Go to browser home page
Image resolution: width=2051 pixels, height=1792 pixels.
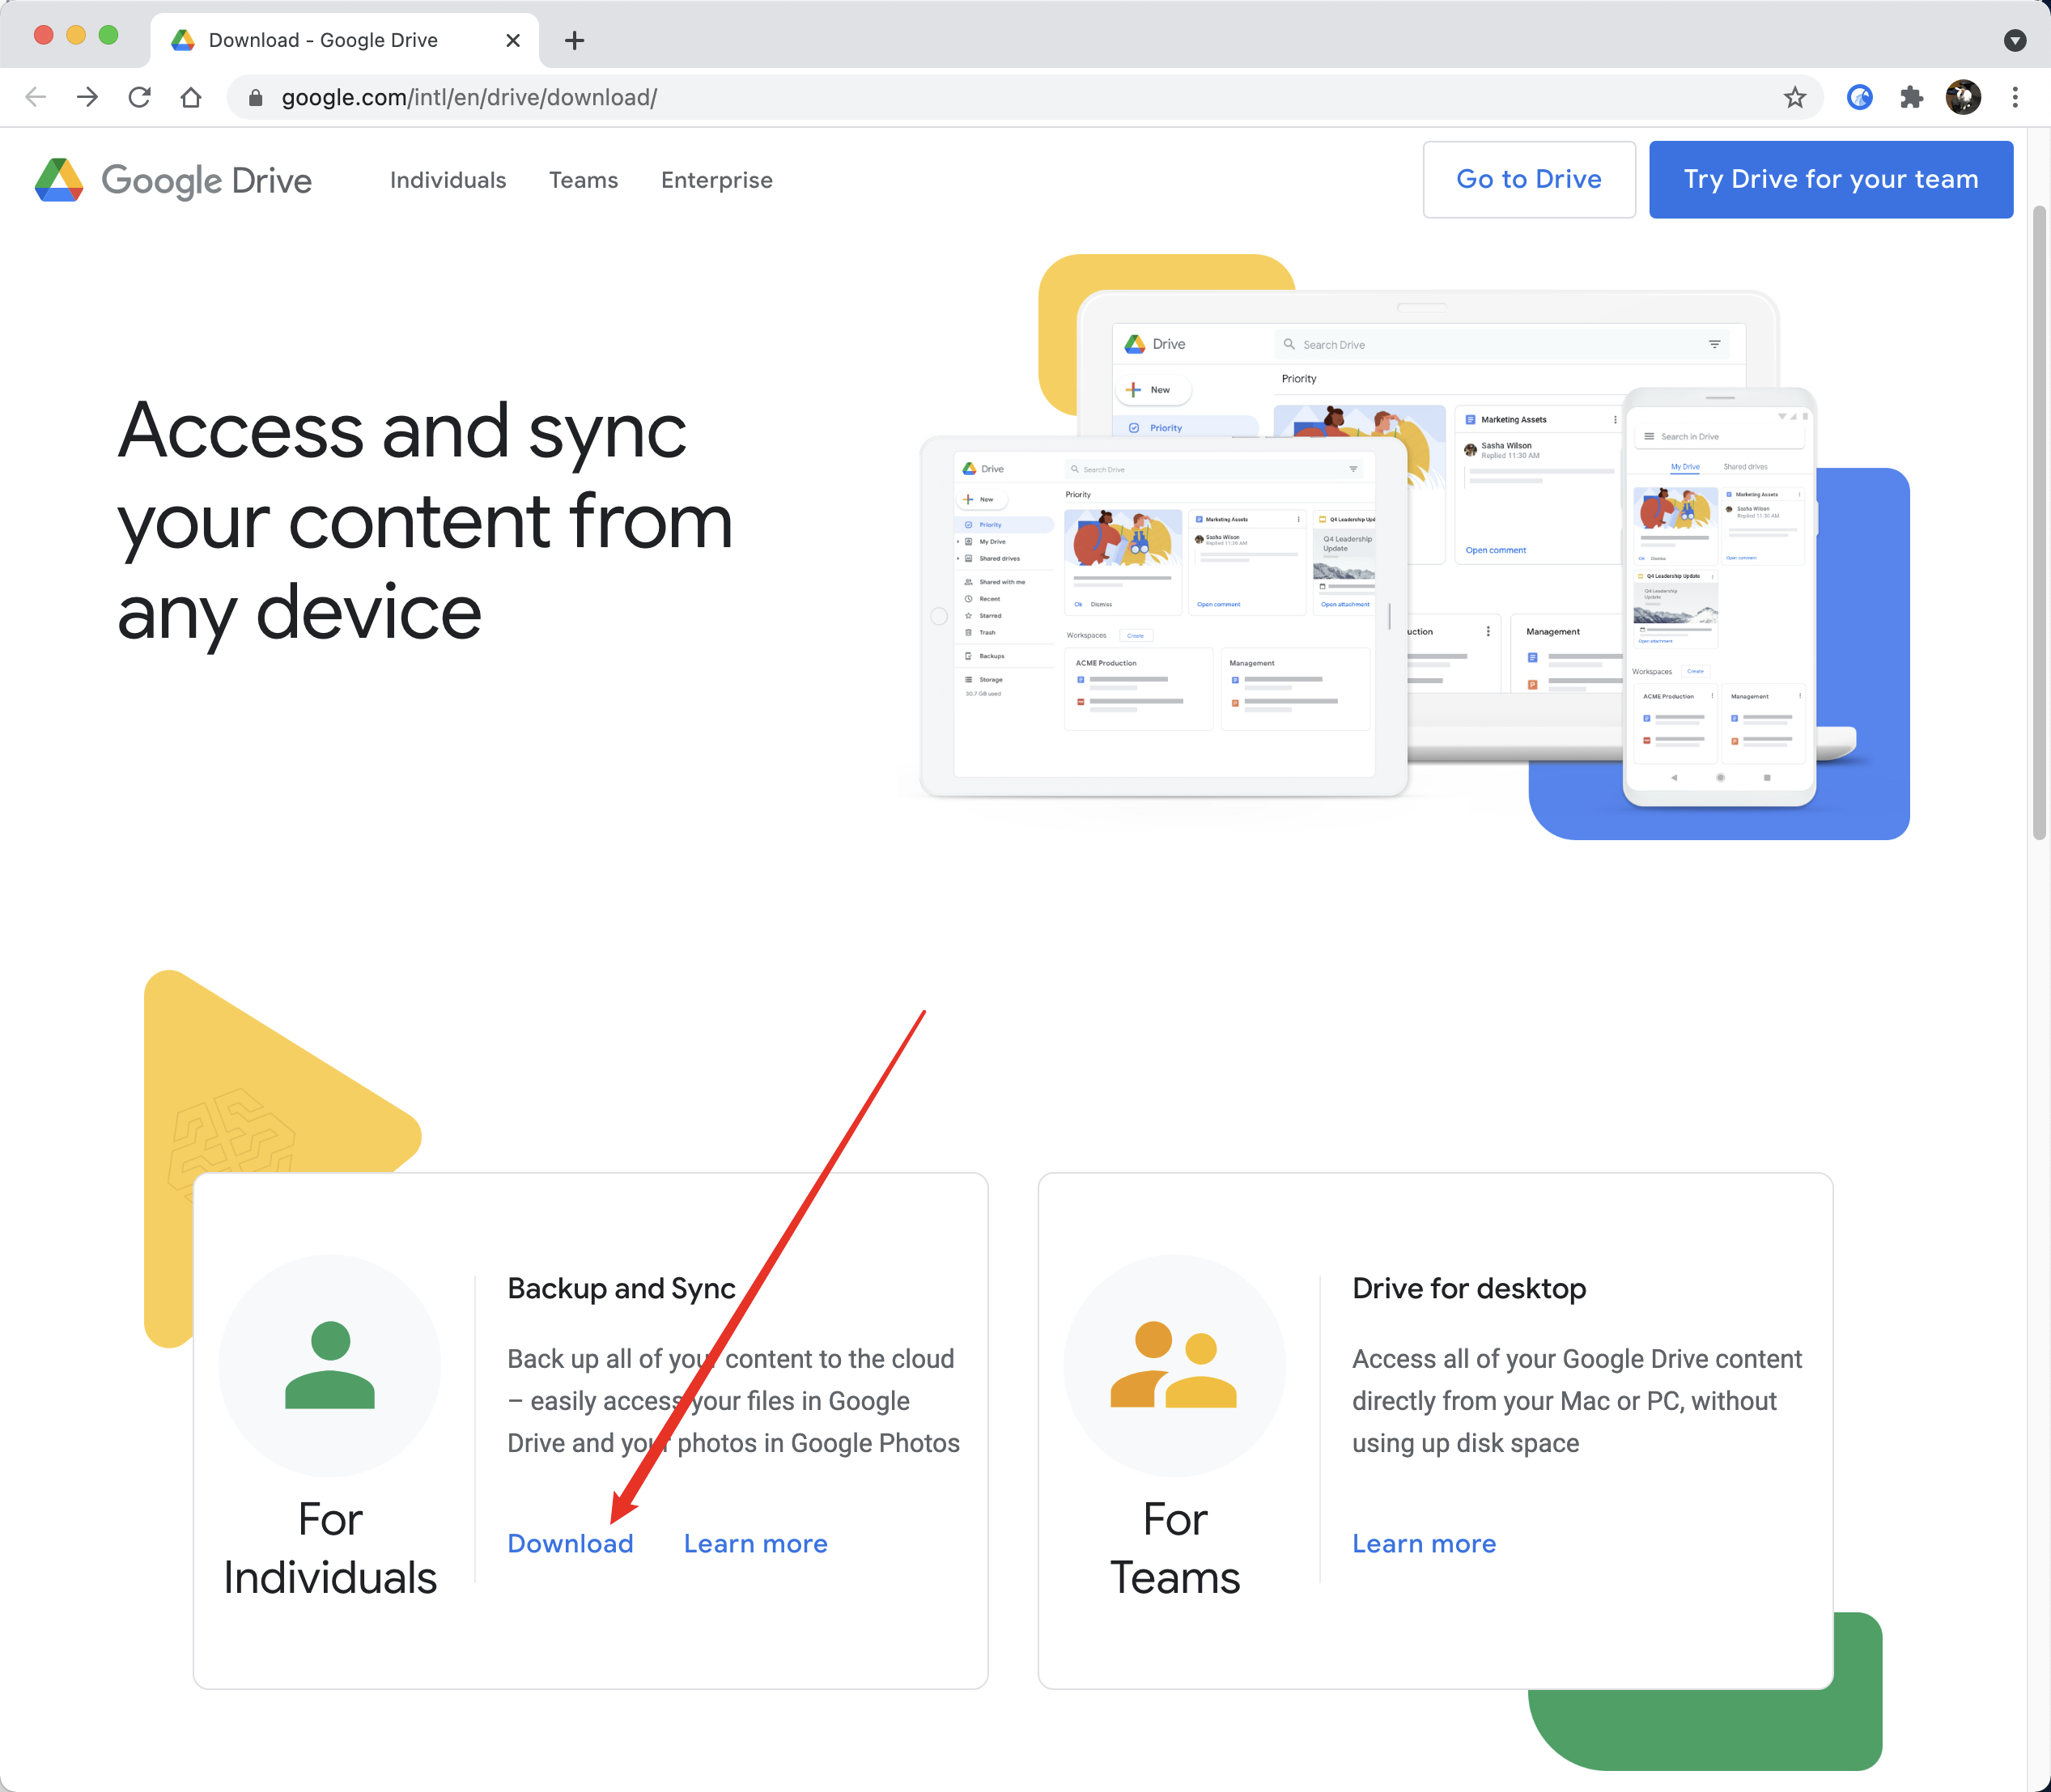pyautogui.click(x=191, y=97)
